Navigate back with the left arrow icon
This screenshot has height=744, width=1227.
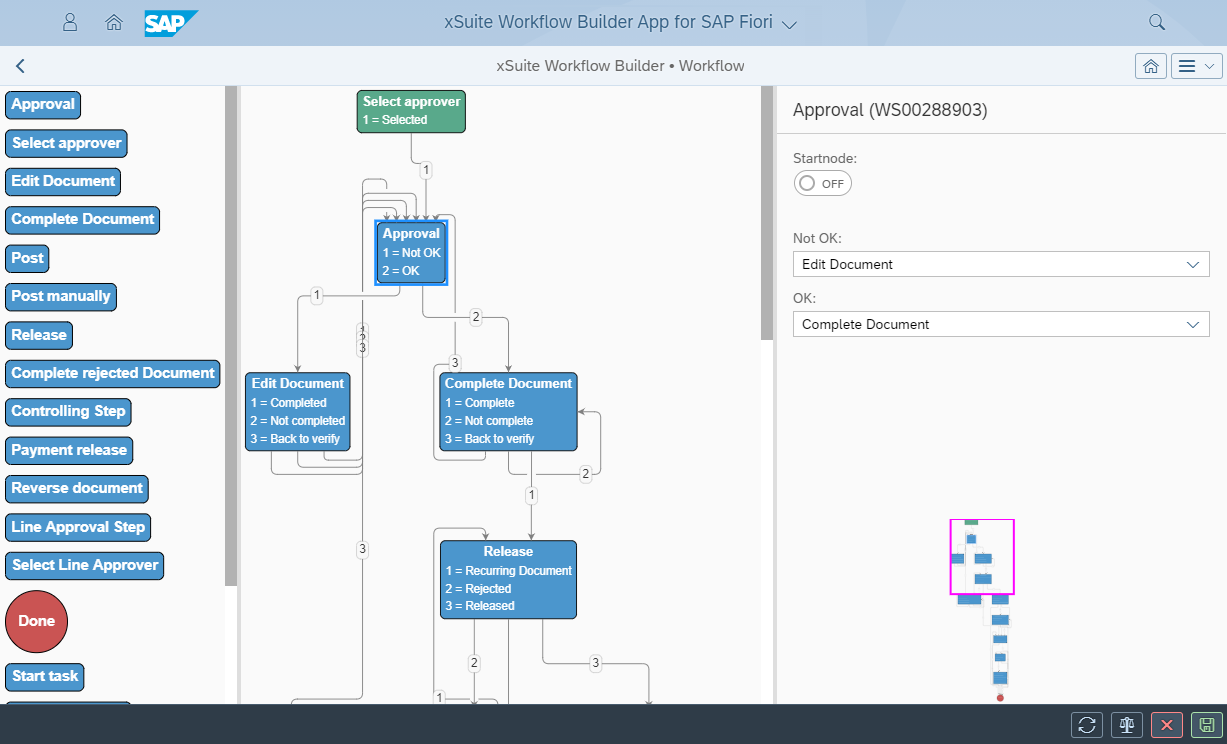tap(20, 65)
